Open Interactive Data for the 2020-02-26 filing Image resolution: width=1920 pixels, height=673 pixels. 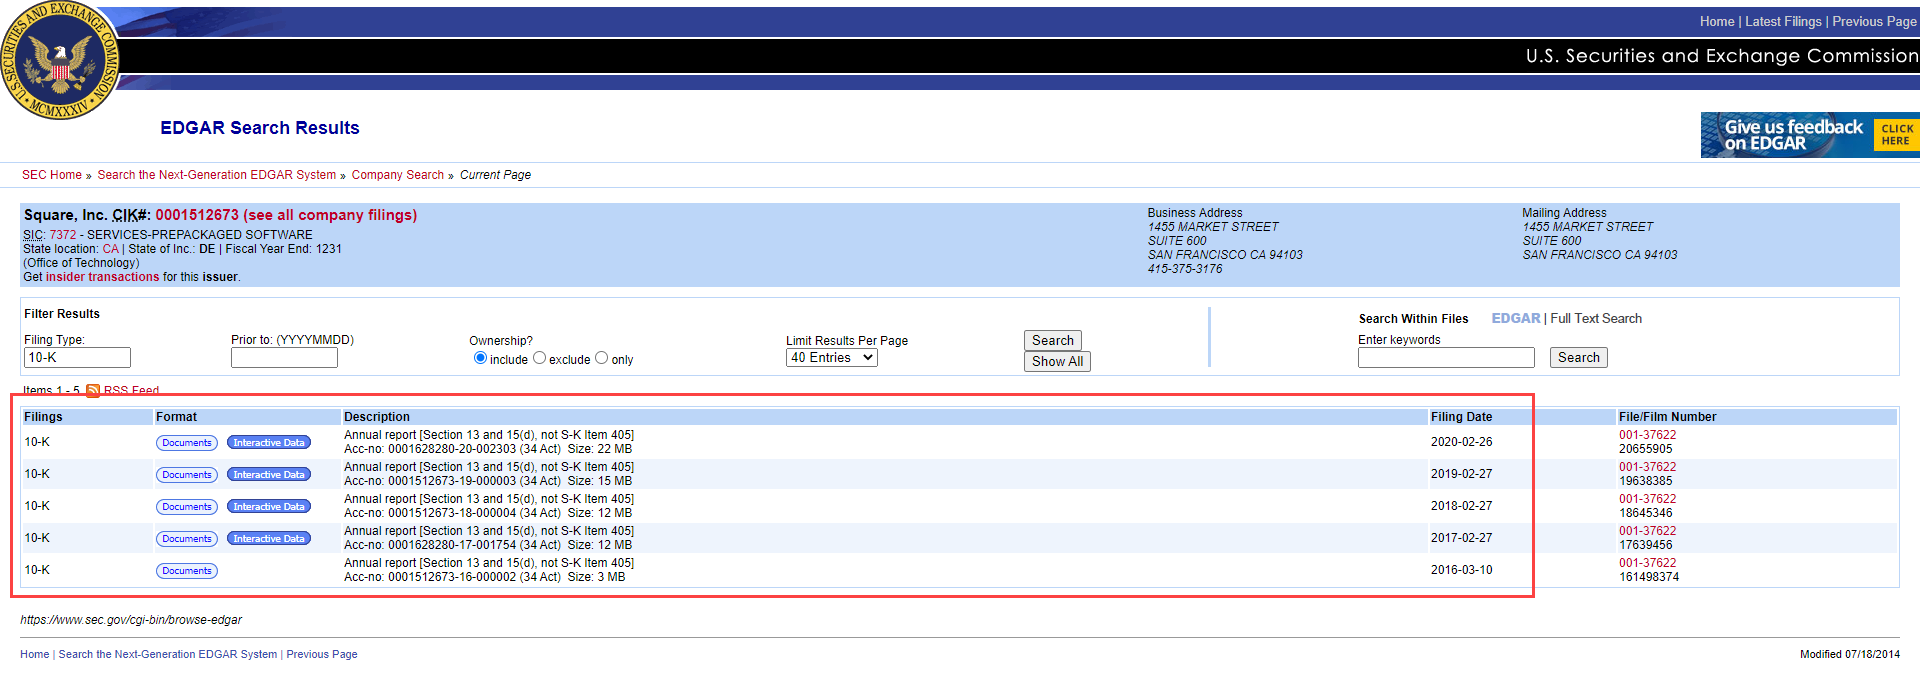[269, 443]
